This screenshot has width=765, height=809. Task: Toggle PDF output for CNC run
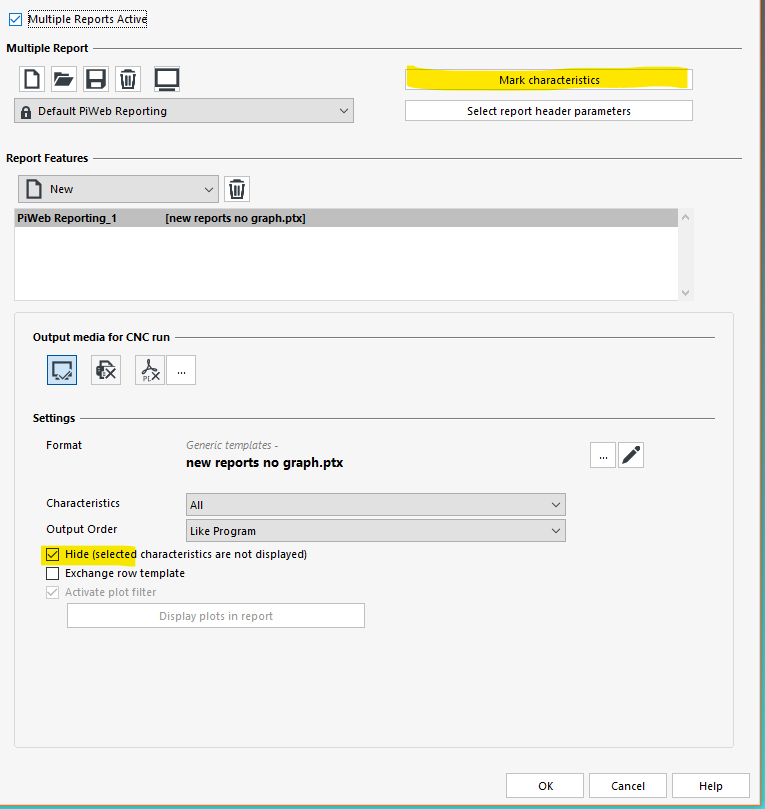[150, 369]
